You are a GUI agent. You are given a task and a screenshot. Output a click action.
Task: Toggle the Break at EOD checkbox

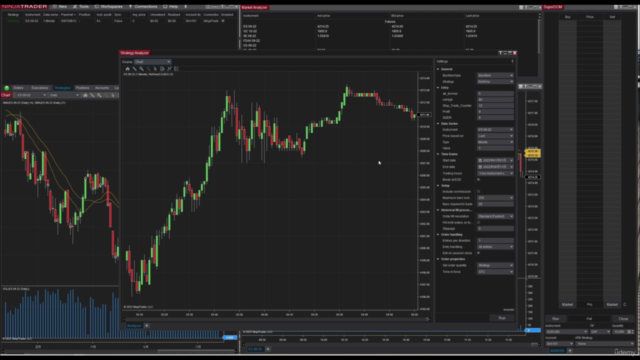(479, 180)
